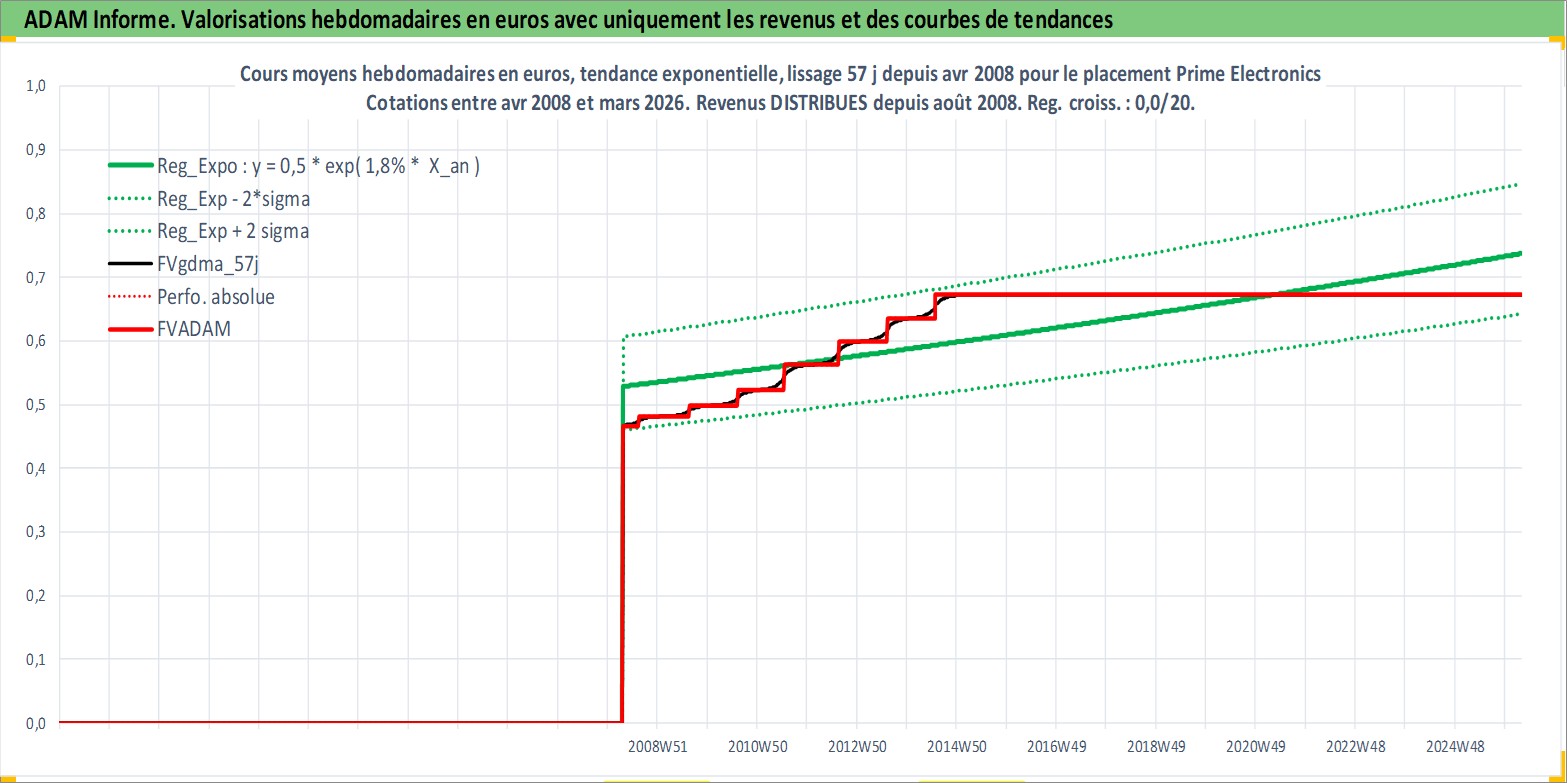The width and height of the screenshot is (1567, 783).
Task: Click y-axis label '0,6'
Action: click(37, 341)
